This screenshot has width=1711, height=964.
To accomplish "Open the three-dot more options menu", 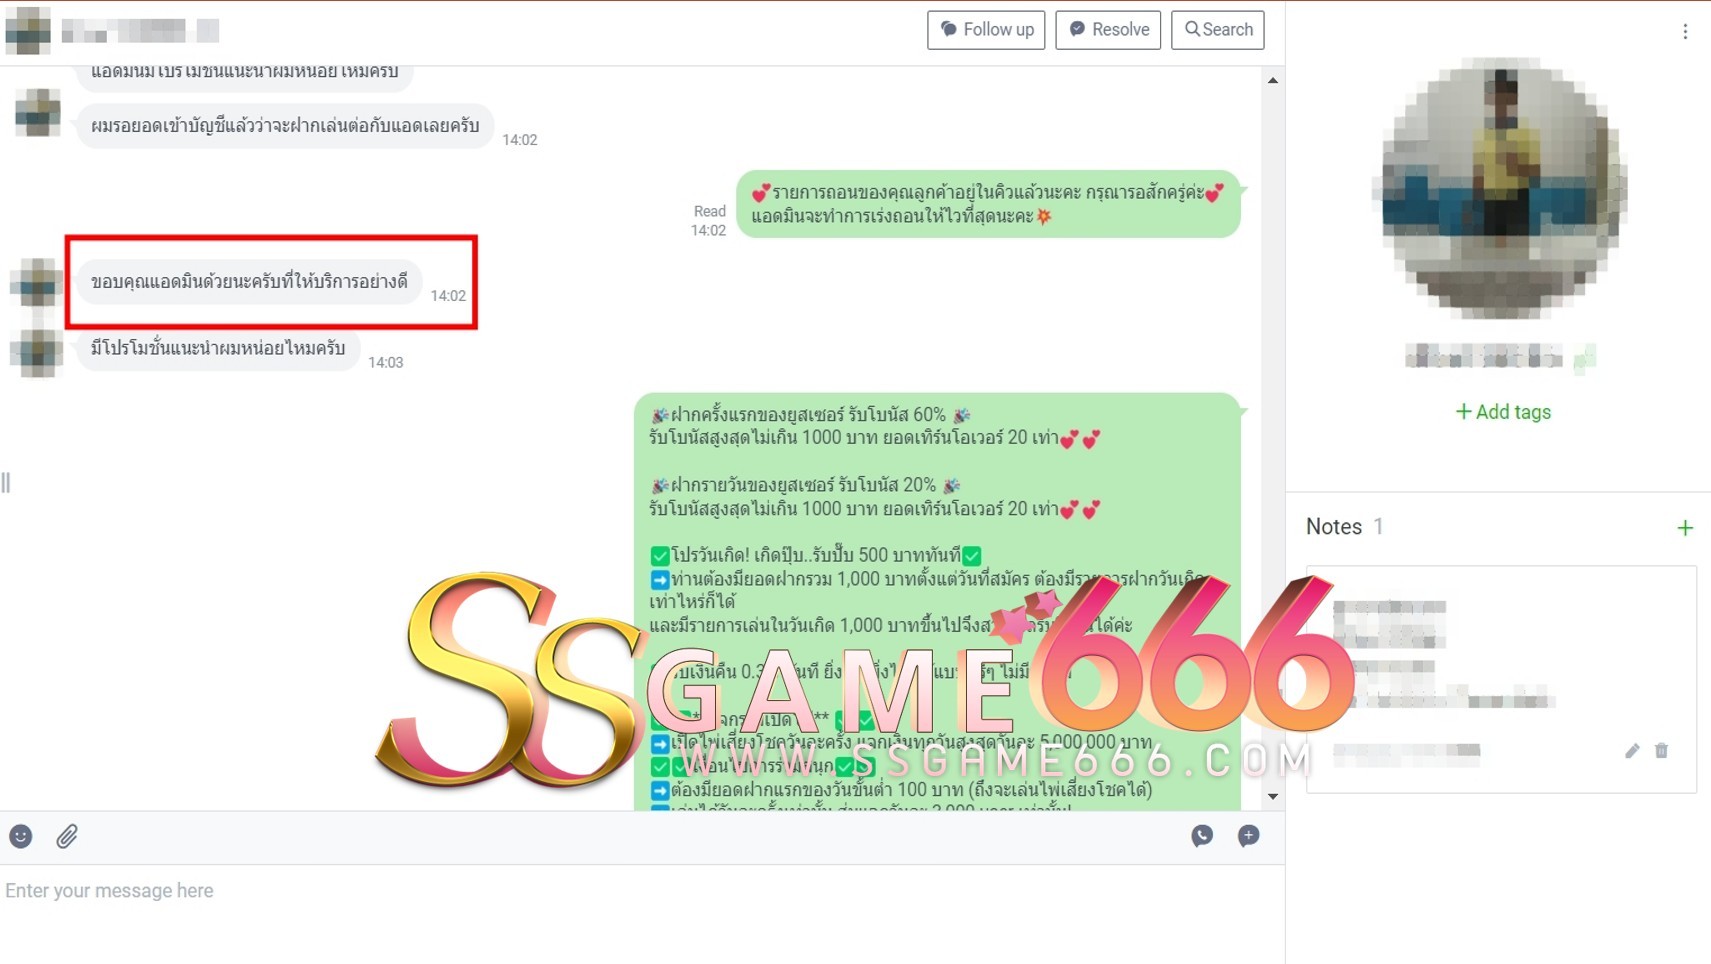I will tap(1685, 32).
